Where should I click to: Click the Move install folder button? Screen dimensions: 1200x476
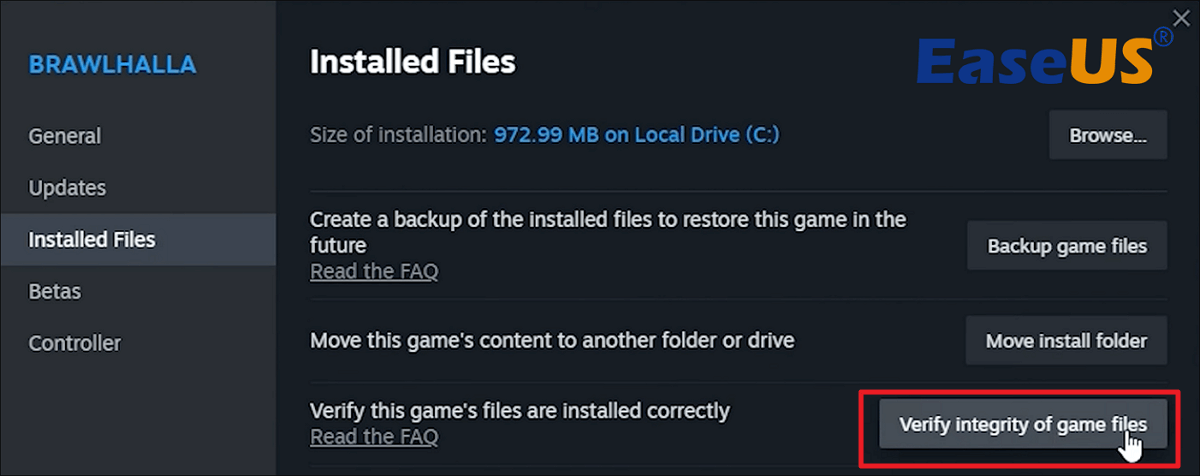coord(1066,341)
